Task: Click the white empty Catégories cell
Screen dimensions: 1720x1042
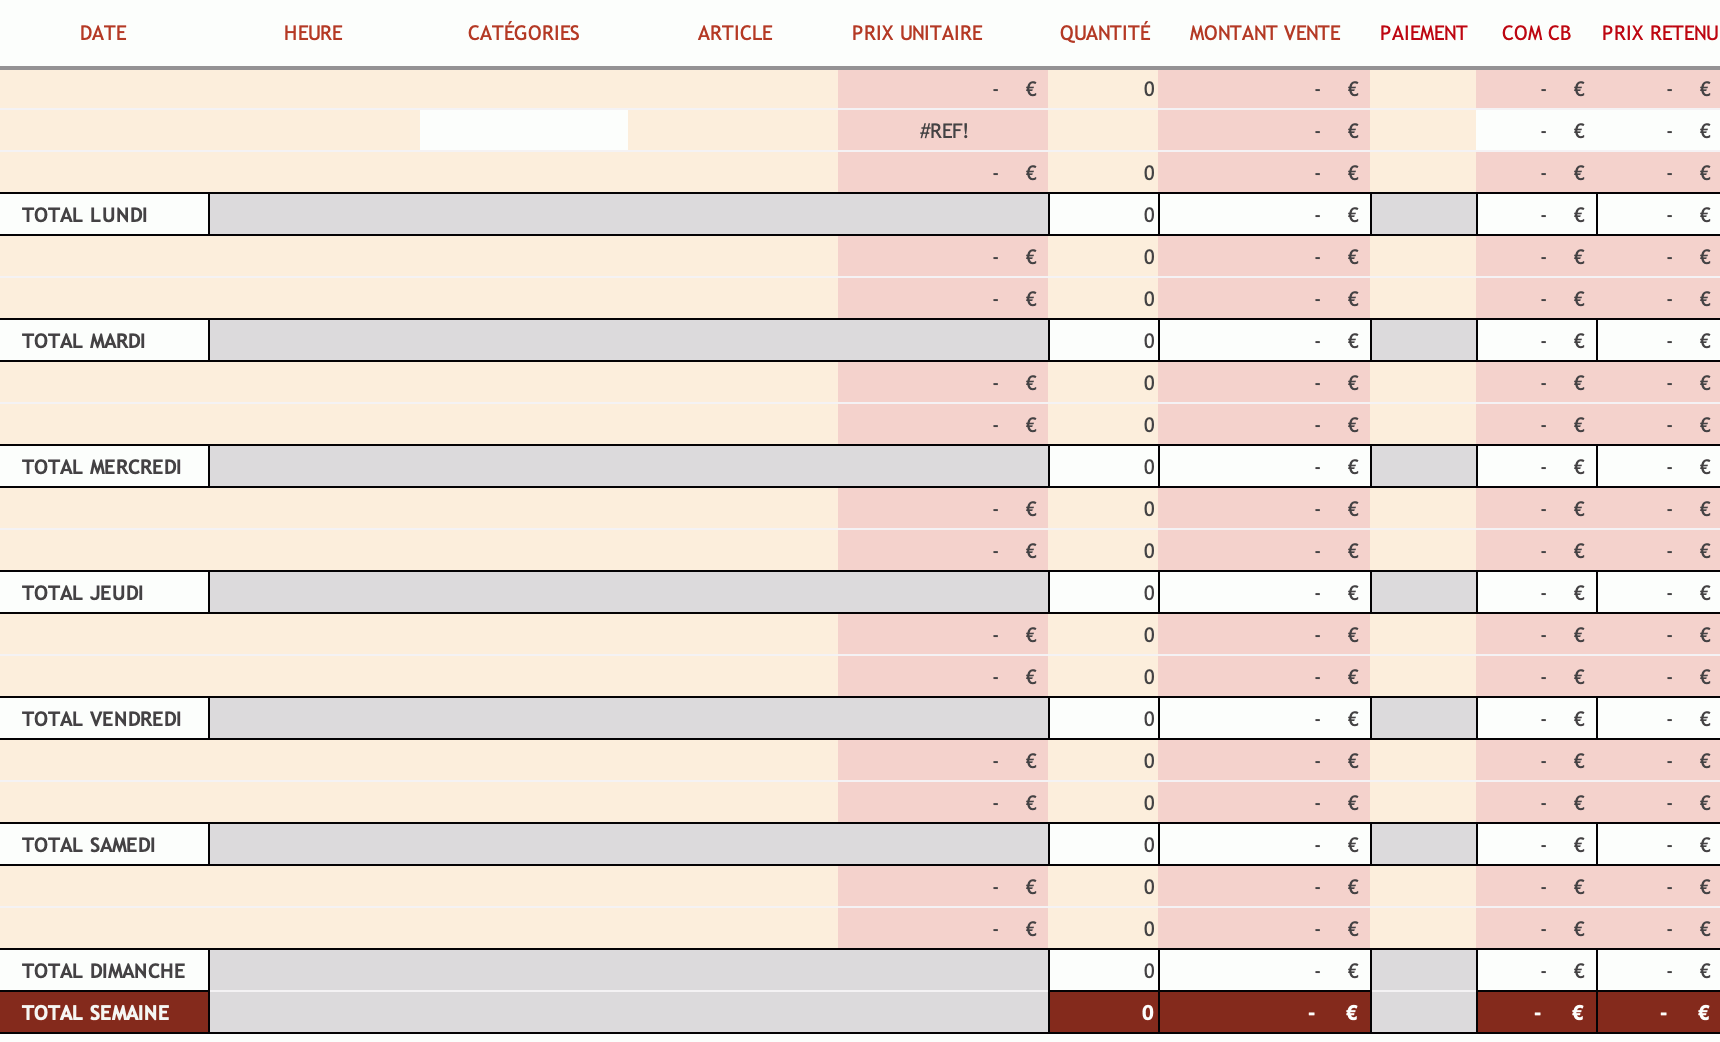Action: (523, 131)
